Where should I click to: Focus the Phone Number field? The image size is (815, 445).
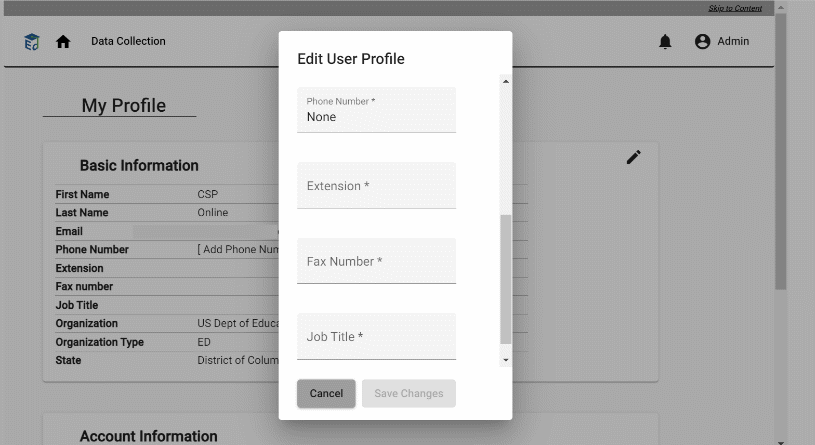pos(376,116)
